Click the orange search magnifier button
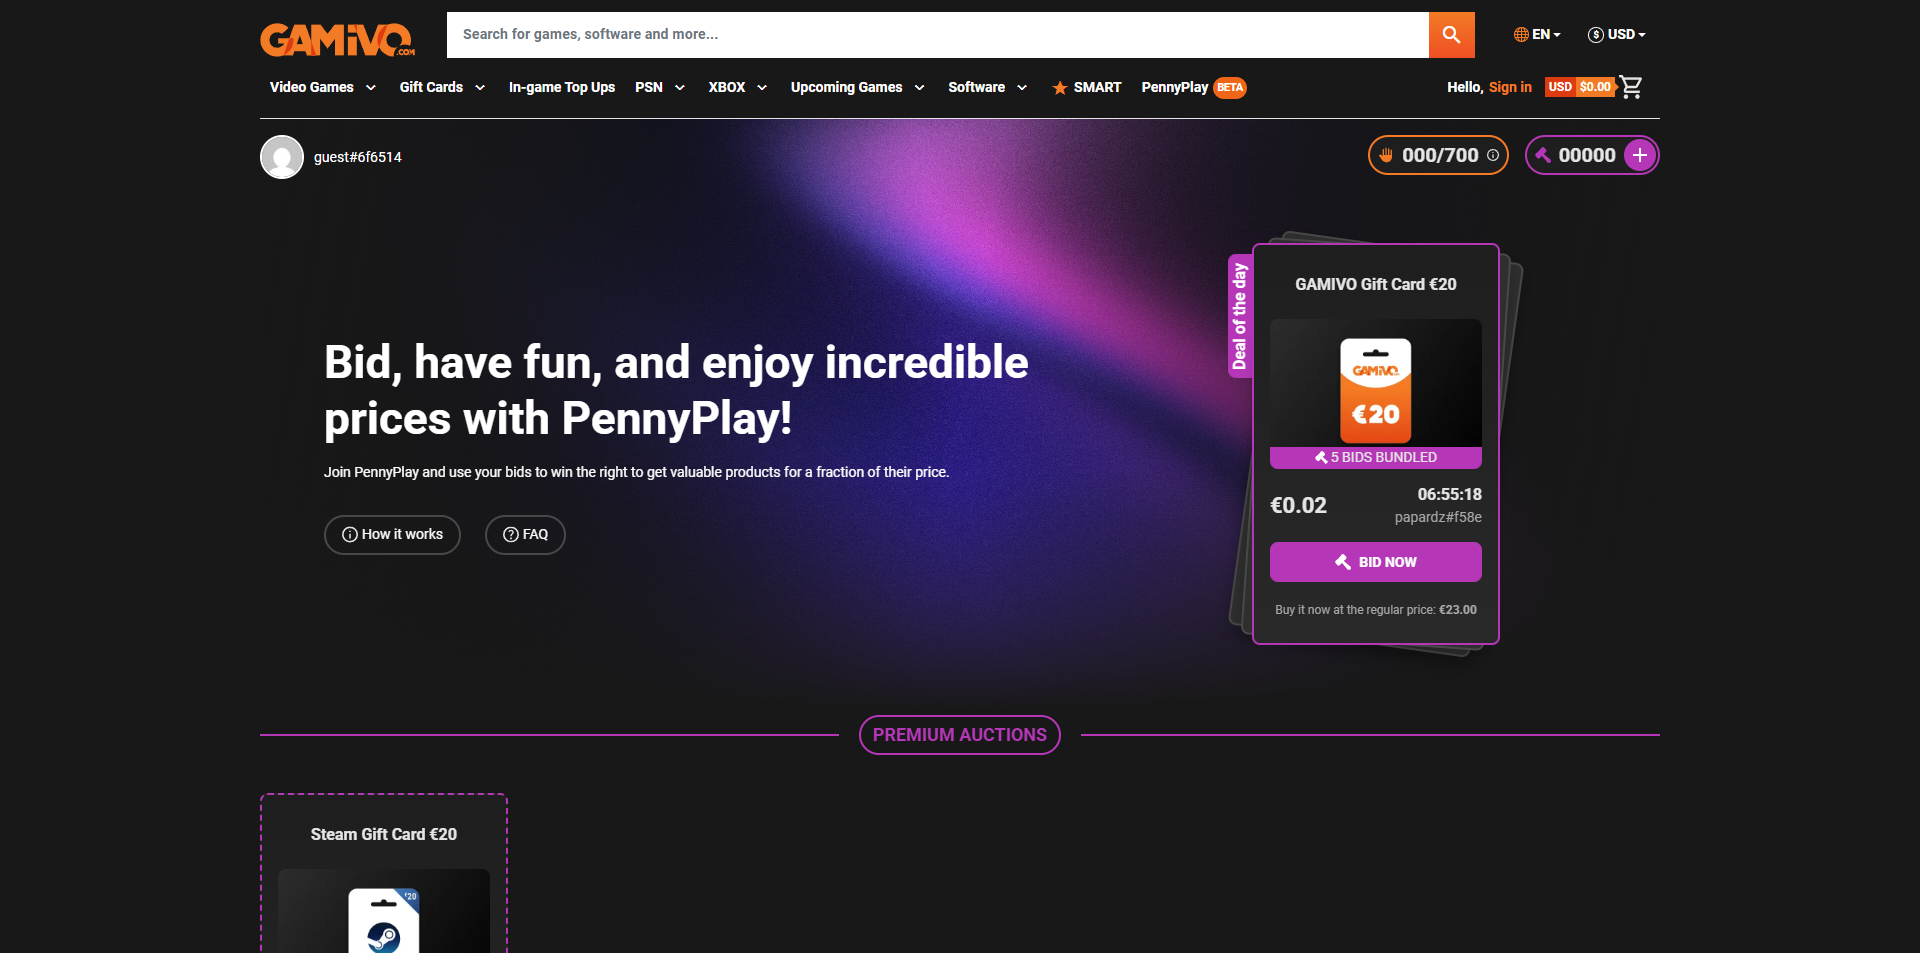 (1451, 35)
